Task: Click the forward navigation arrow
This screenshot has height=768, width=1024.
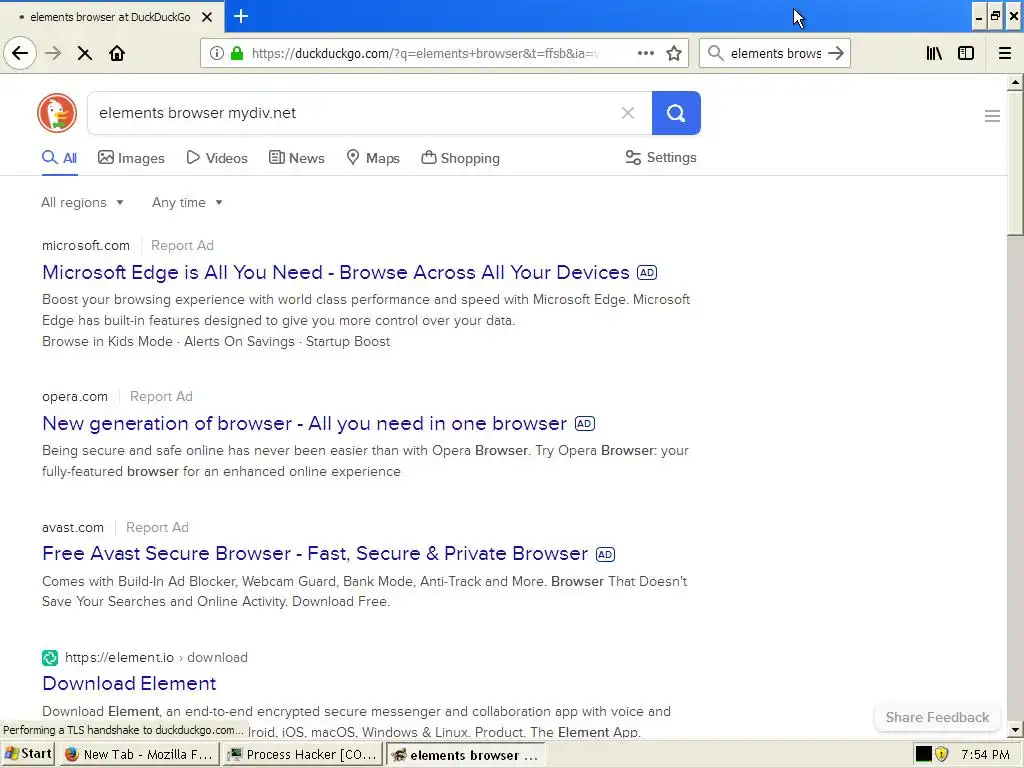Action: (x=53, y=53)
